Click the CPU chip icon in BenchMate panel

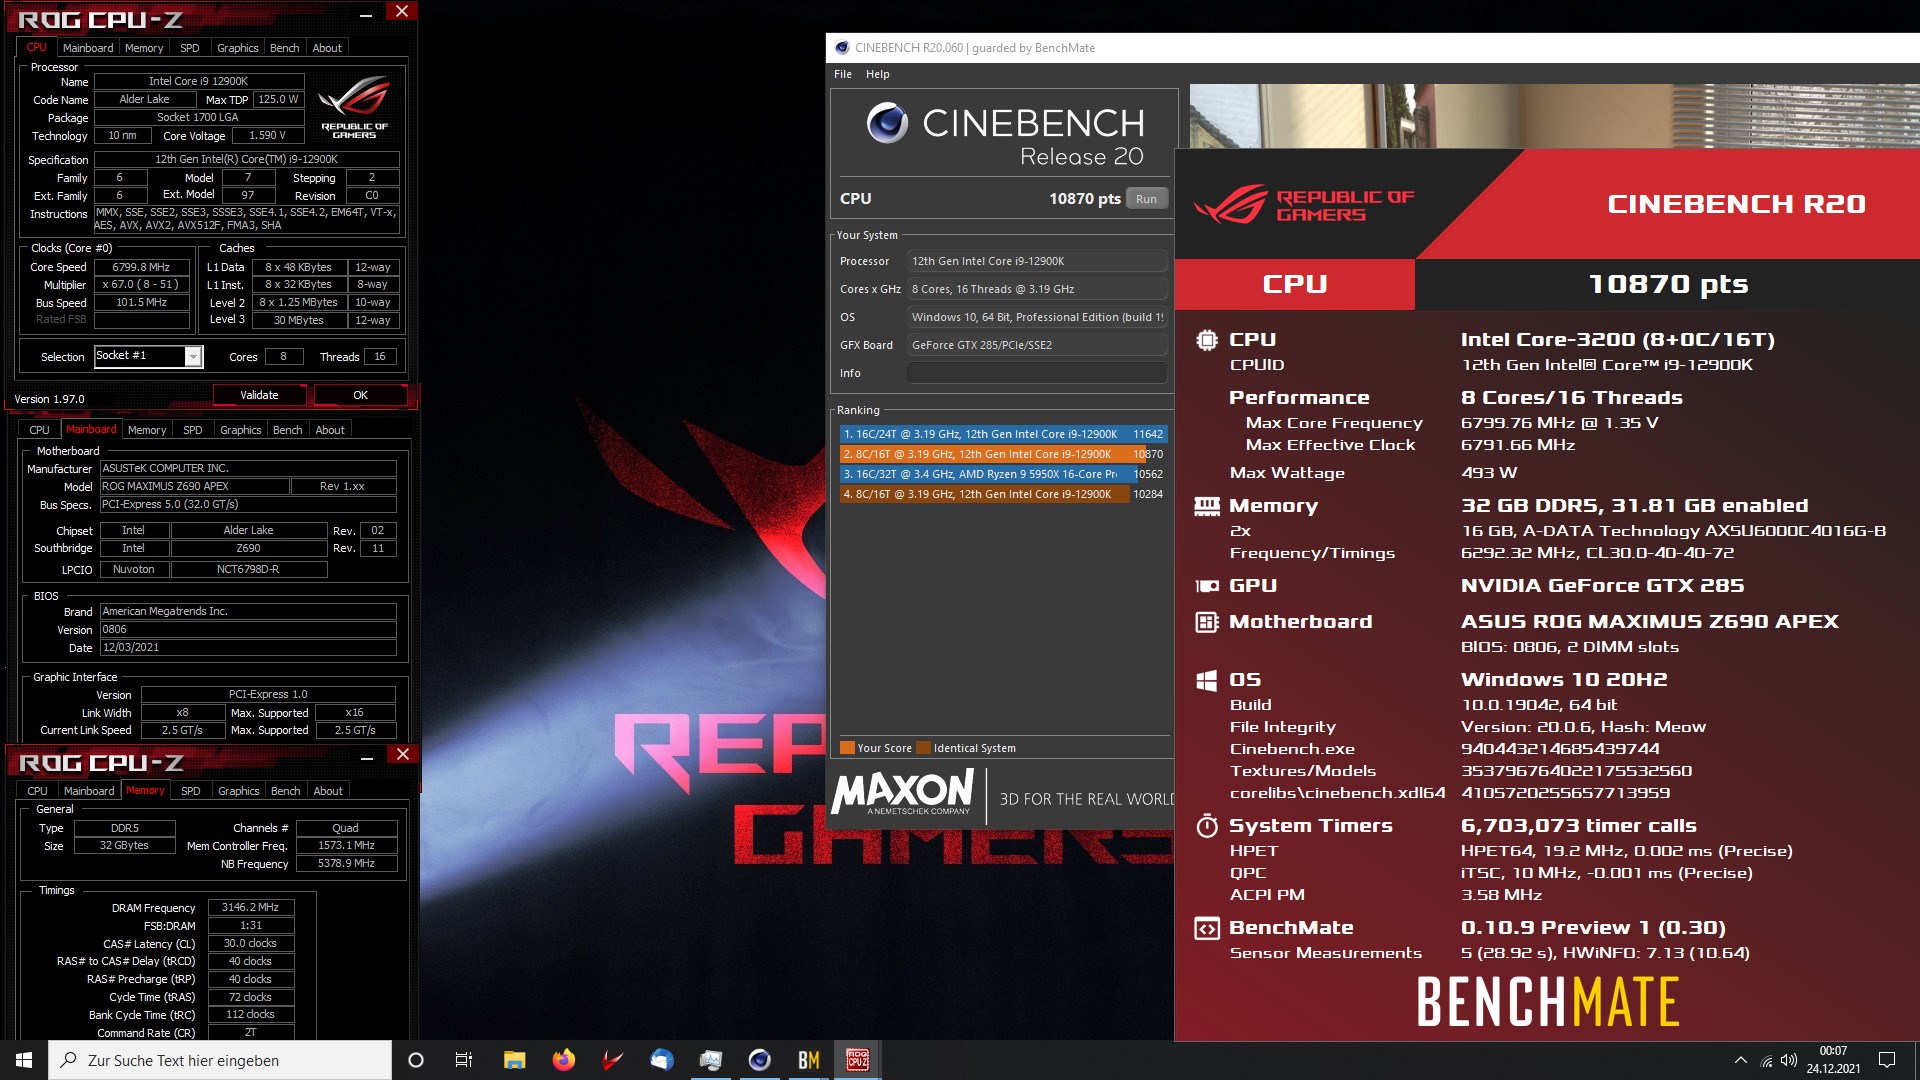click(x=1206, y=340)
